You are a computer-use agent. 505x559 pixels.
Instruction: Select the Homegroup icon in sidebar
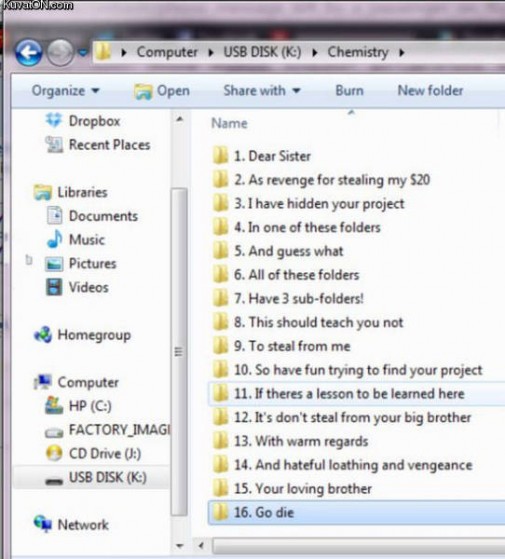point(43,335)
